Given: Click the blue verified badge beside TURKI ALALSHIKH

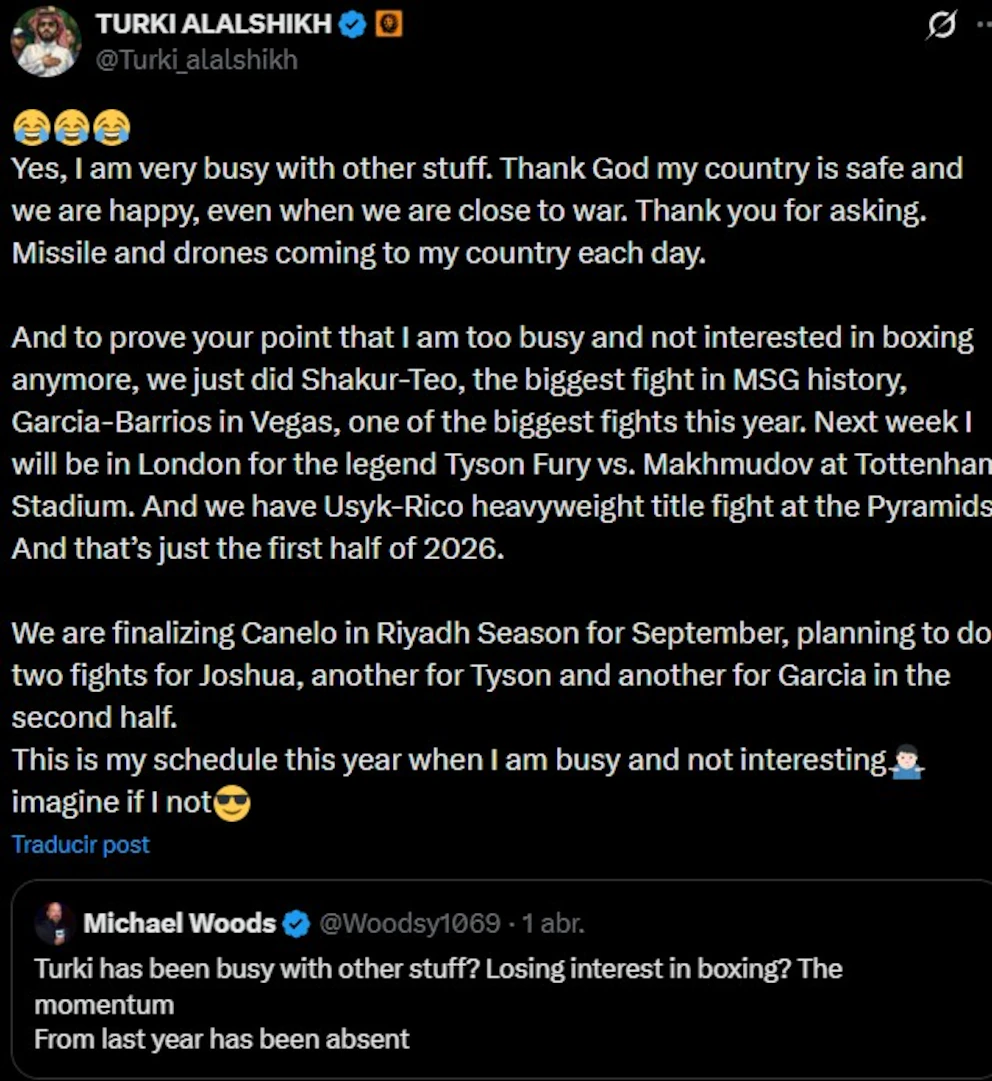Looking at the screenshot, I should [353, 25].
